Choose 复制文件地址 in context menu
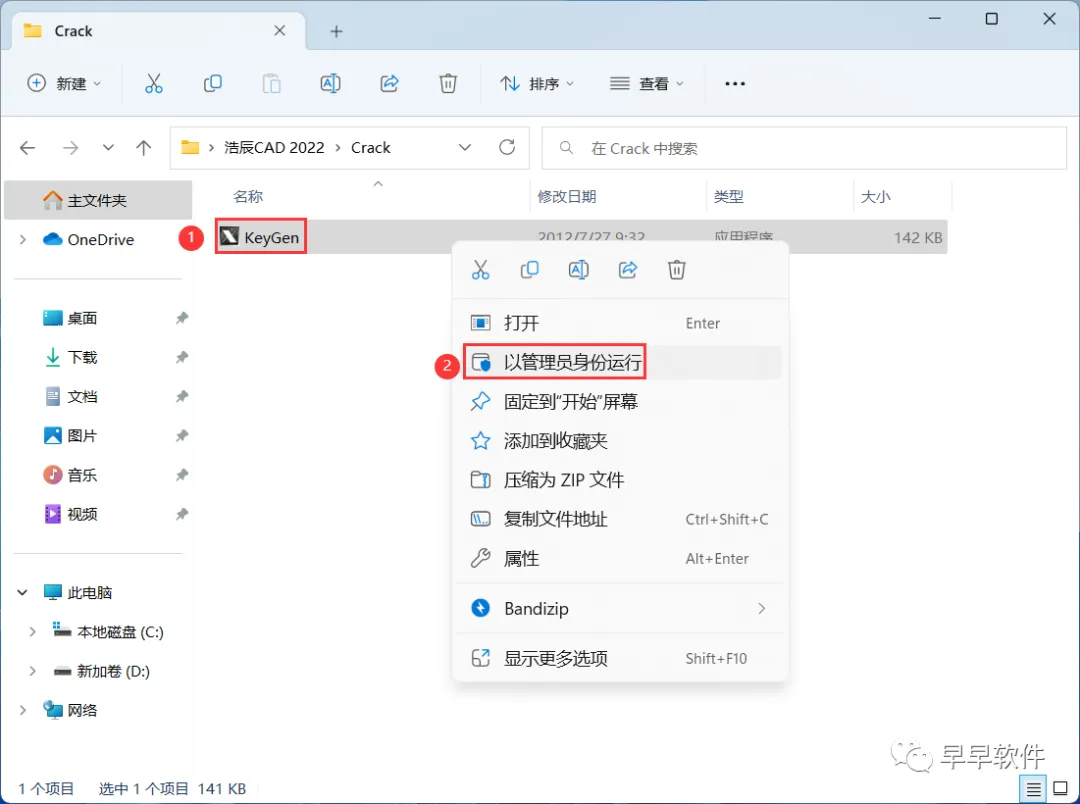 pos(620,519)
